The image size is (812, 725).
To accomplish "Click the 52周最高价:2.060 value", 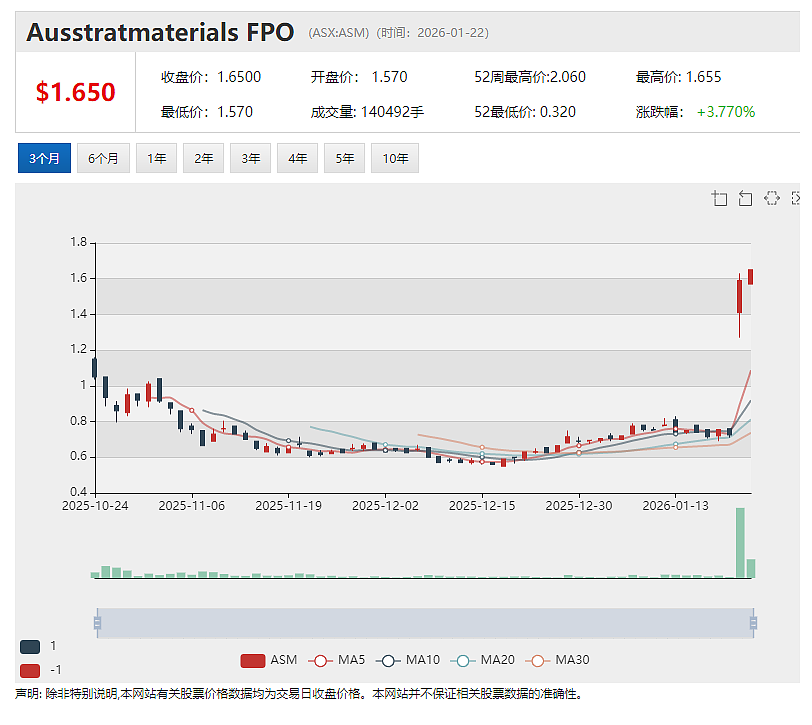I will coord(530,77).
